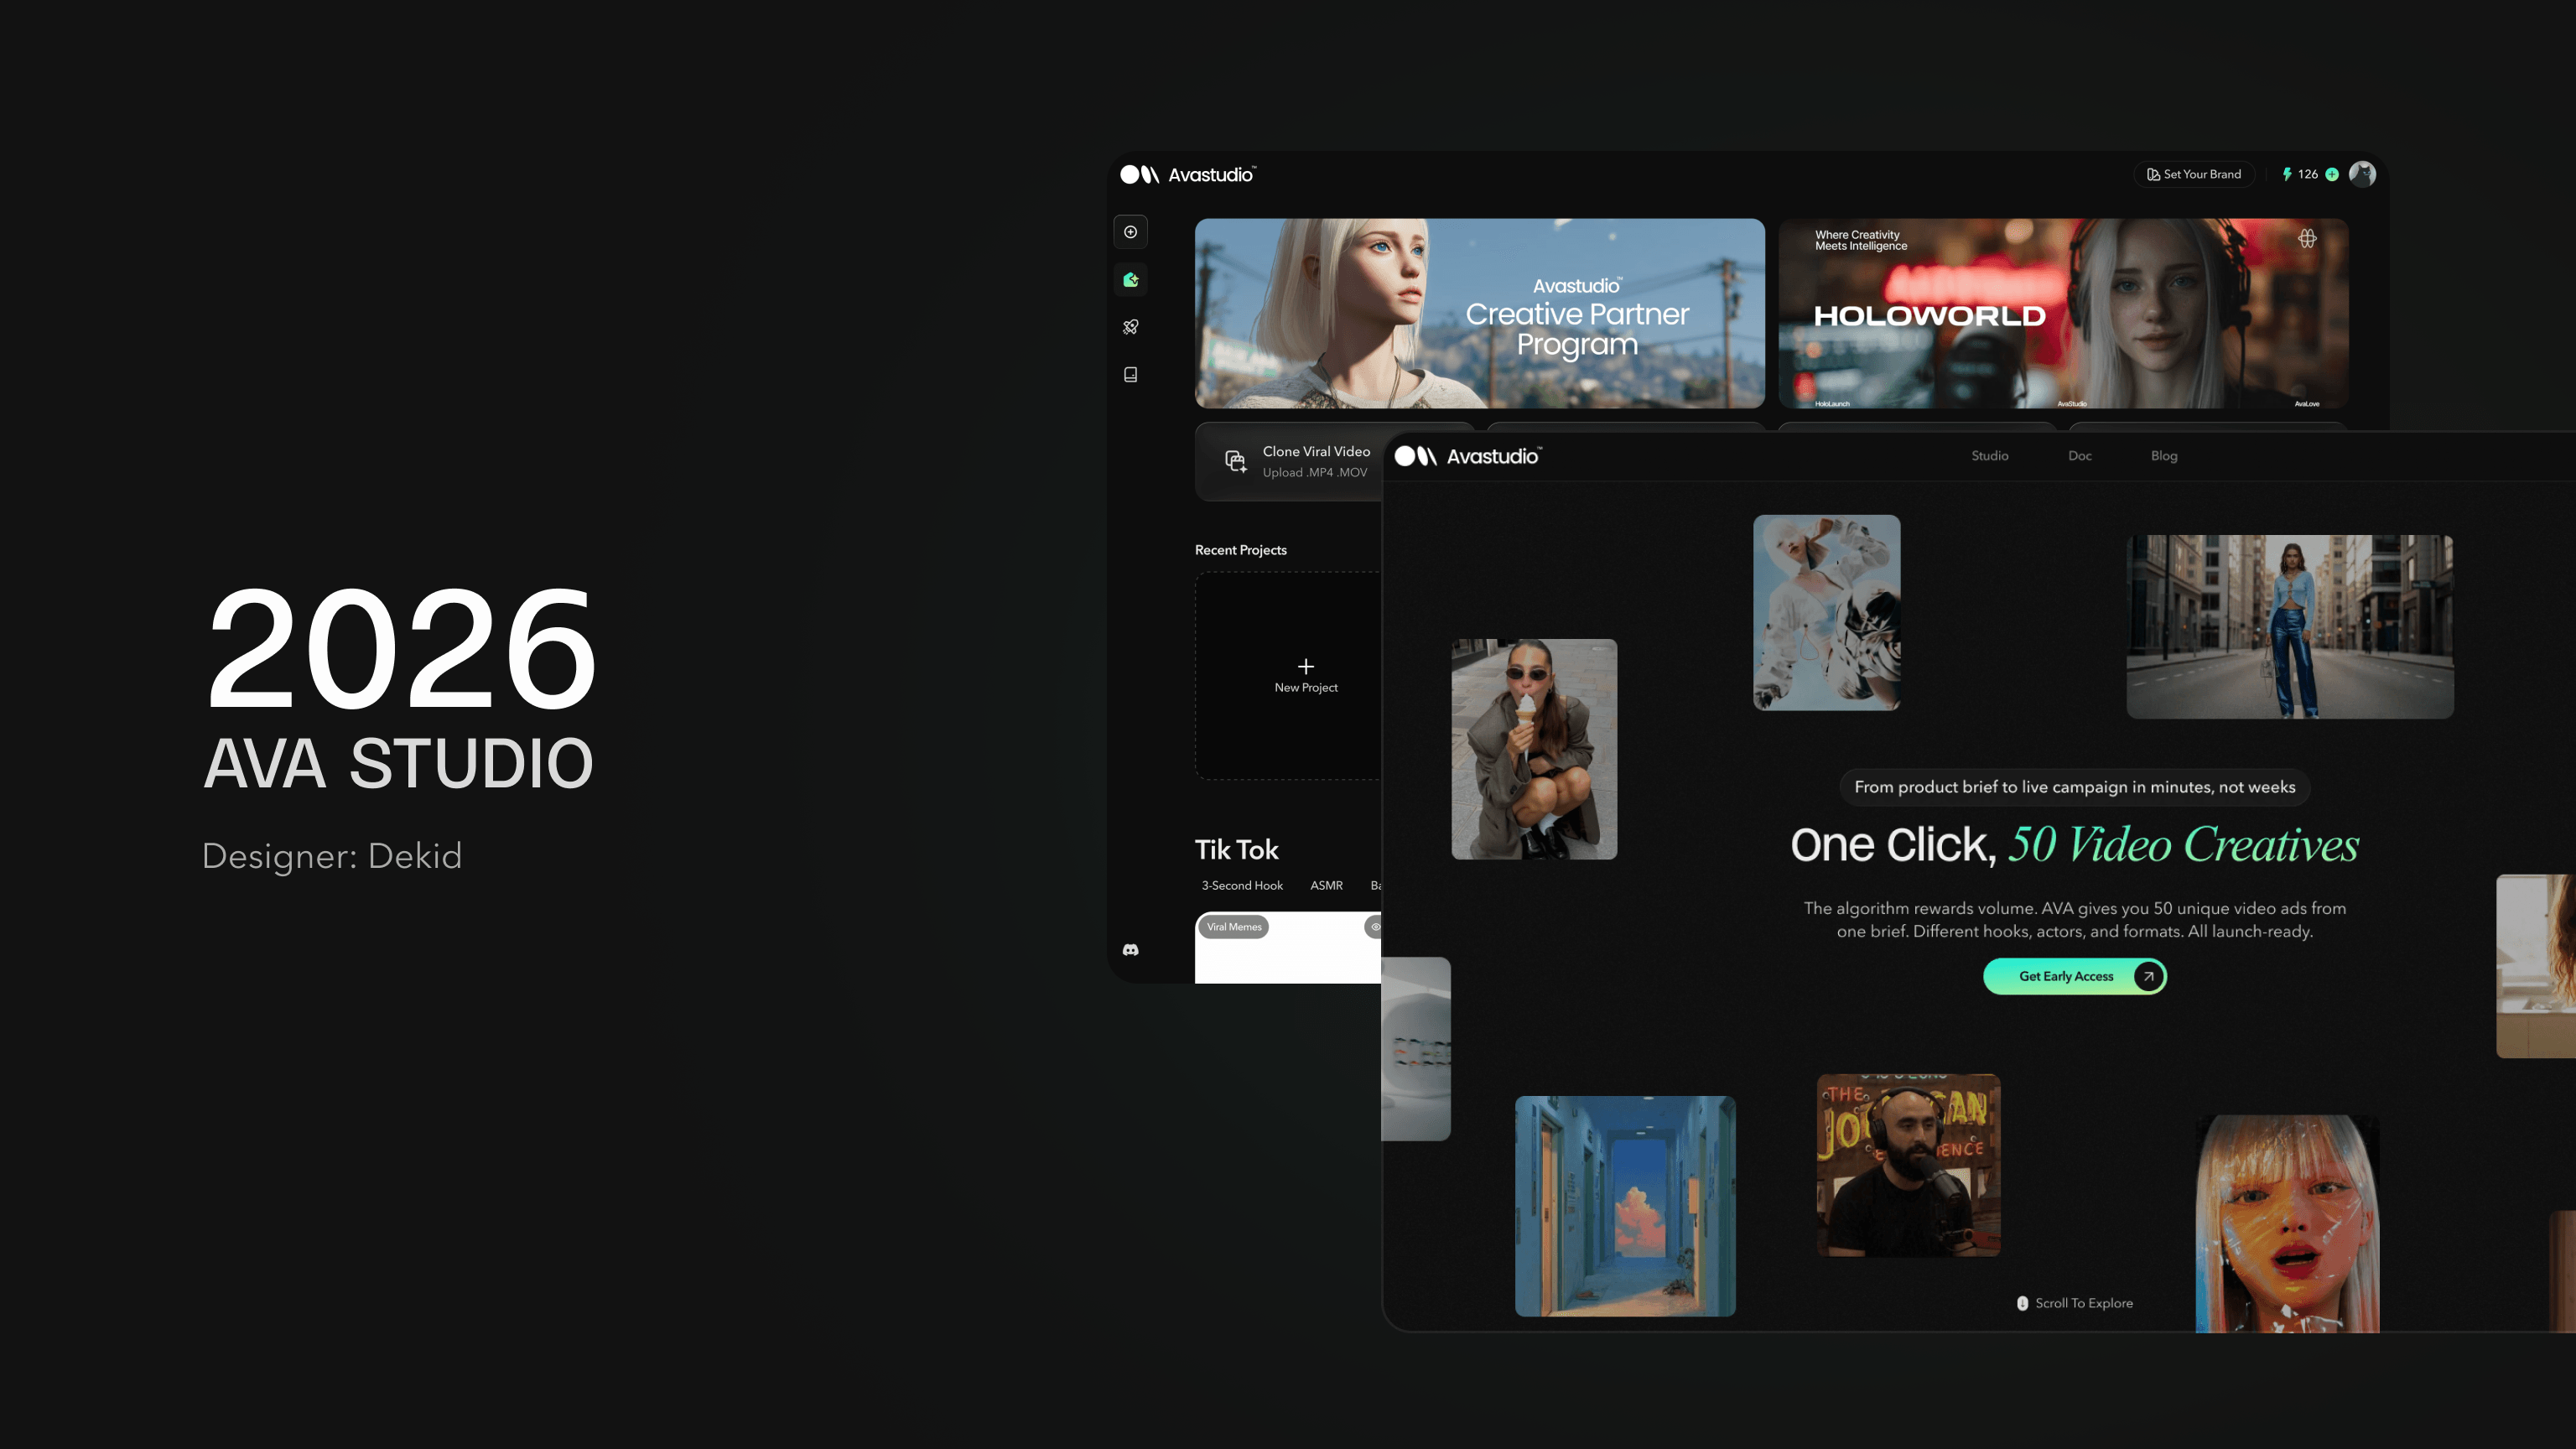Open the user avatar in dashboard header
The height and width of the screenshot is (1449, 2576).
pyautogui.click(x=2362, y=174)
